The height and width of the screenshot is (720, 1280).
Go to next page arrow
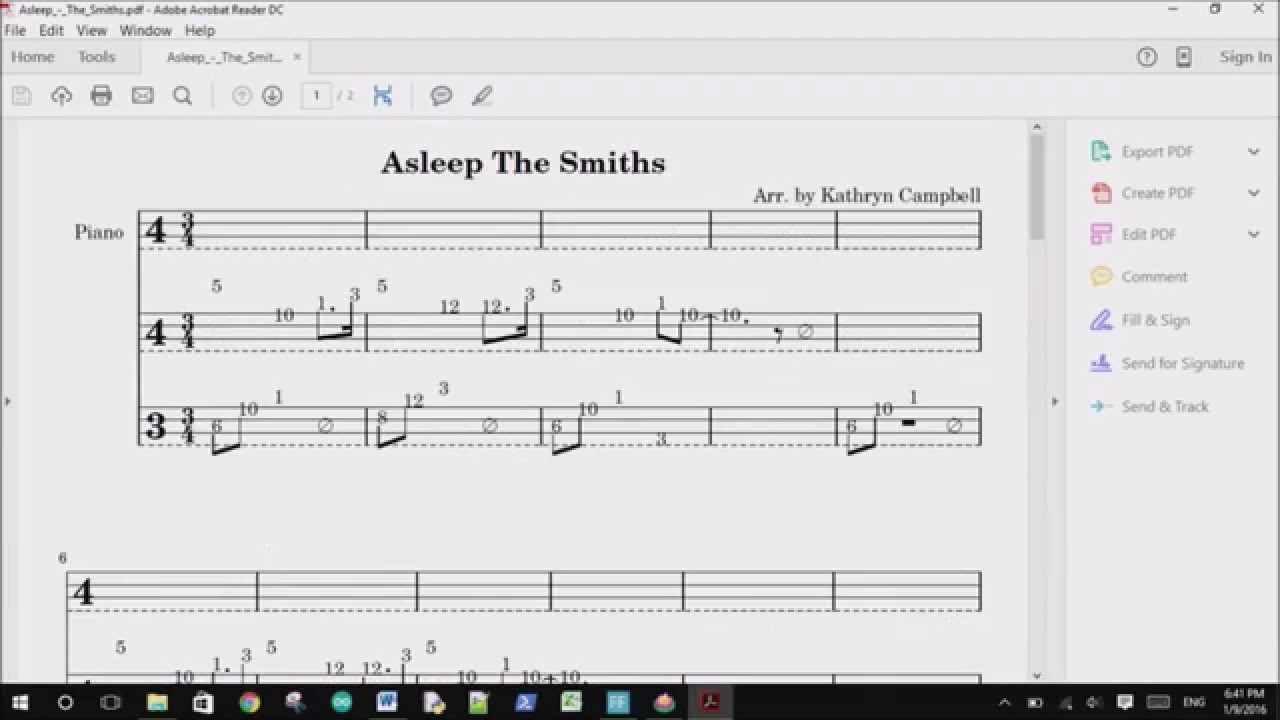272,96
